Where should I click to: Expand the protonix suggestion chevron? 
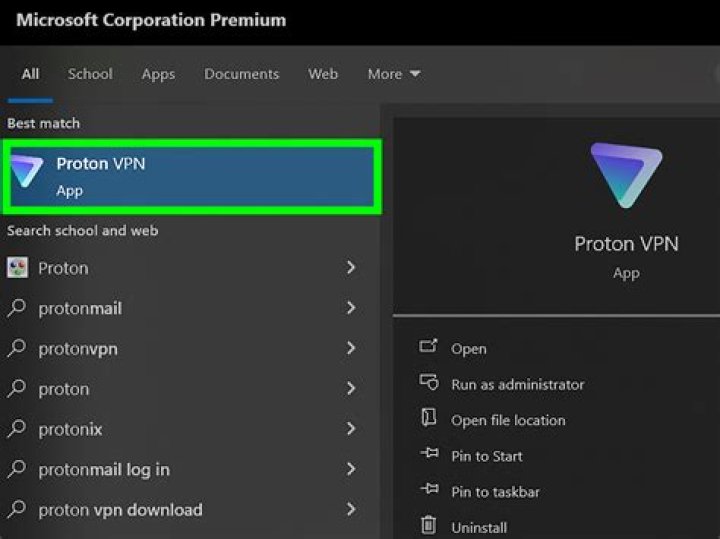pyautogui.click(x=351, y=428)
